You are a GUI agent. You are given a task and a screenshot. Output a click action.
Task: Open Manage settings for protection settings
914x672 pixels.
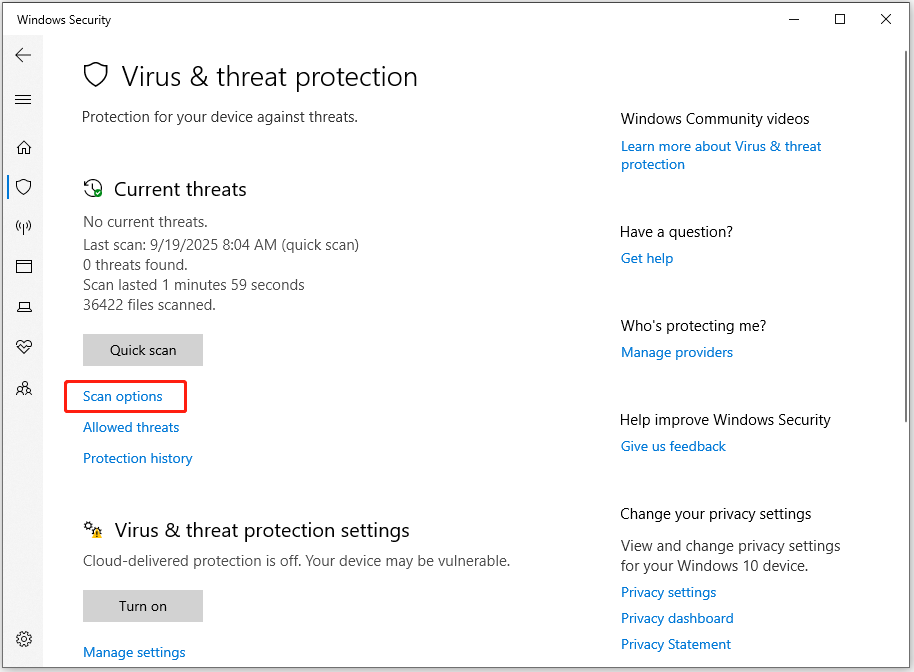pos(134,652)
